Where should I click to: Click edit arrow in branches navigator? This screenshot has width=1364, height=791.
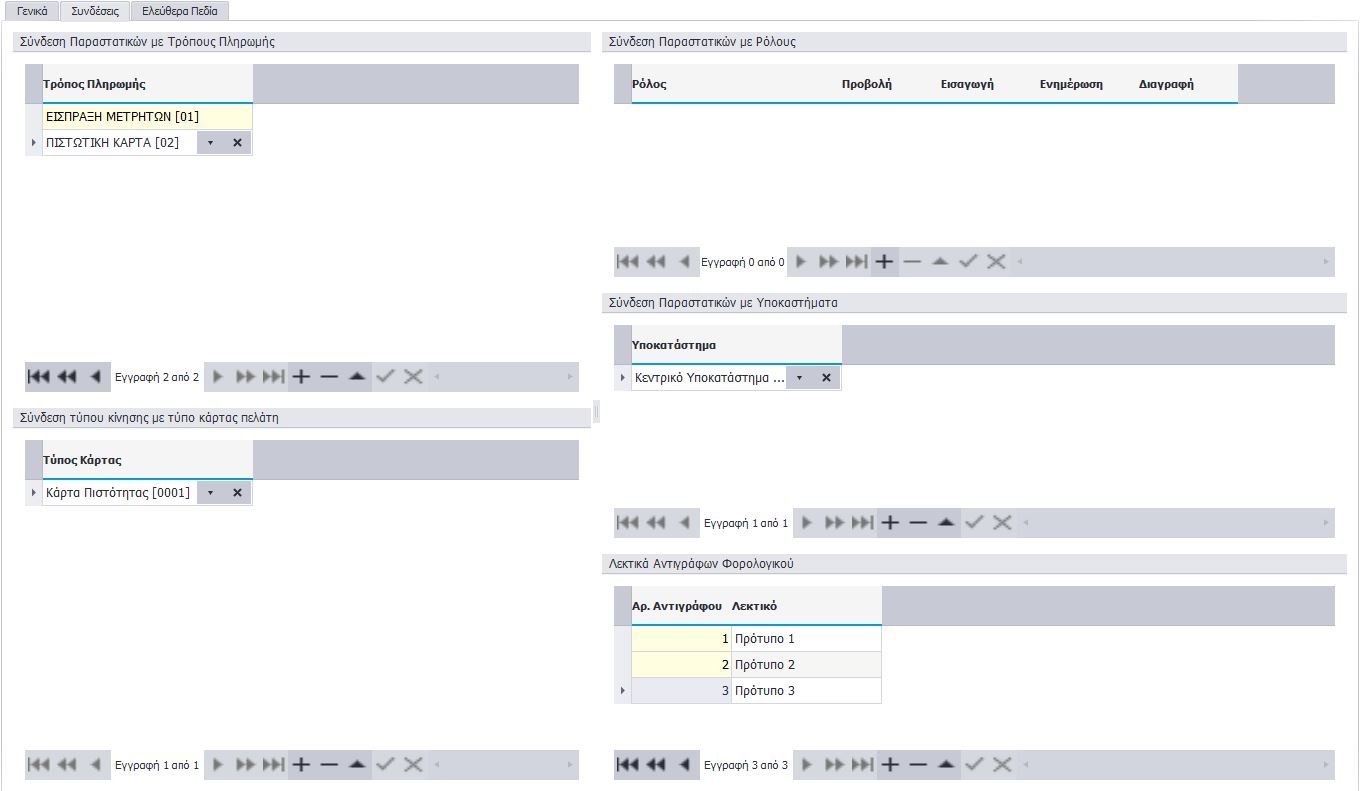click(946, 522)
